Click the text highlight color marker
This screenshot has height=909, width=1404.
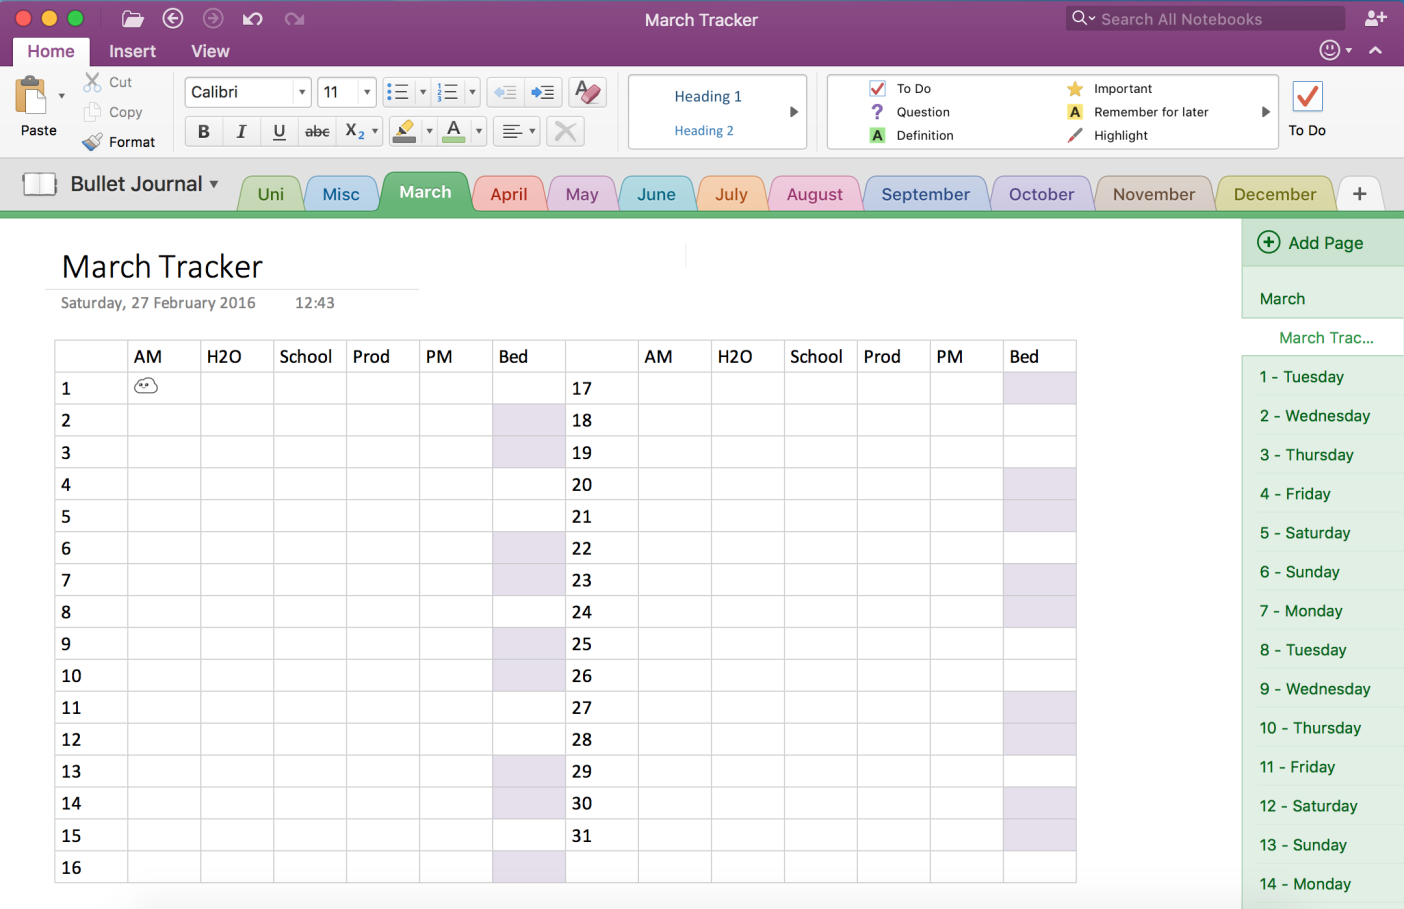point(404,131)
